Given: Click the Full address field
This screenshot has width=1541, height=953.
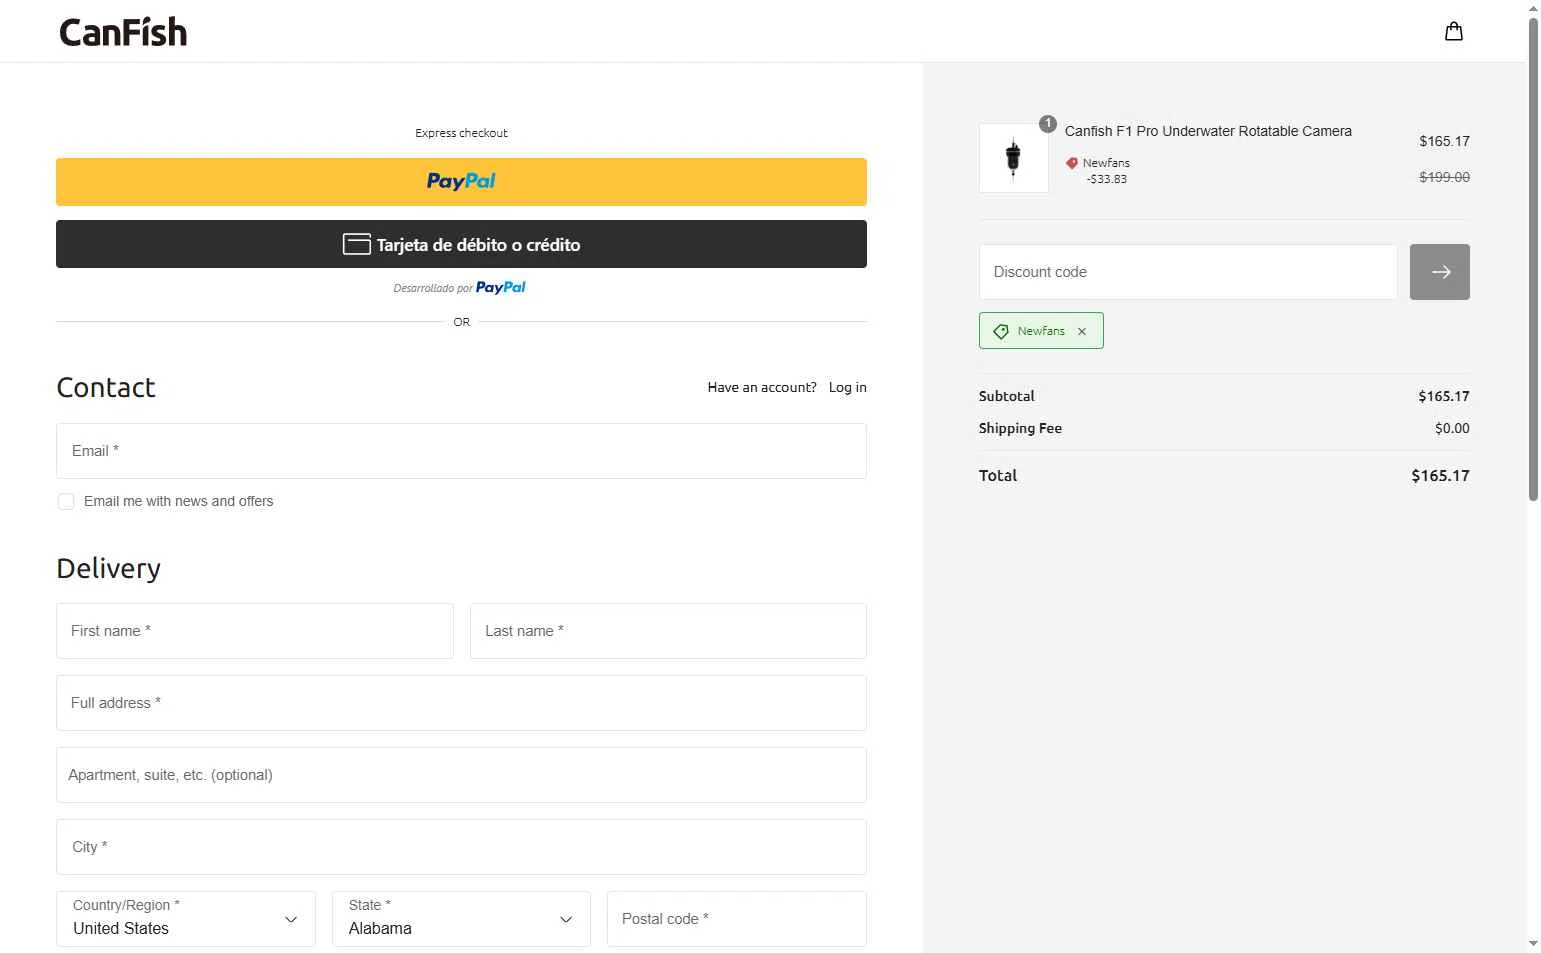Looking at the screenshot, I should click(x=461, y=703).
